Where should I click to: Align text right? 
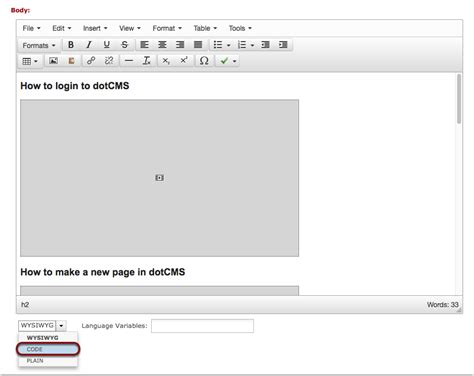[180, 45]
